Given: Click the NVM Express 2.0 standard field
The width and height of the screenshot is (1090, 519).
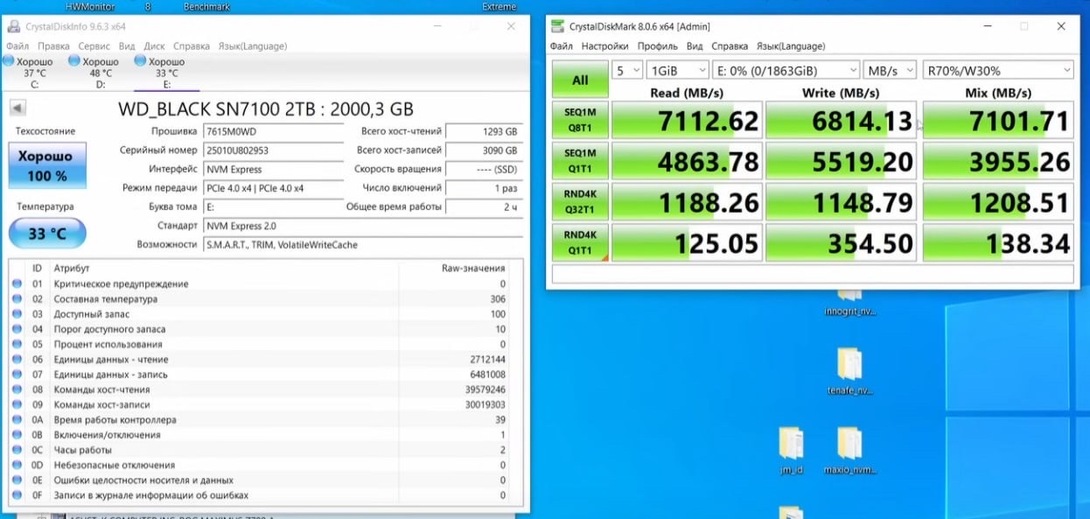Looking at the screenshot, I should (363, 226).
